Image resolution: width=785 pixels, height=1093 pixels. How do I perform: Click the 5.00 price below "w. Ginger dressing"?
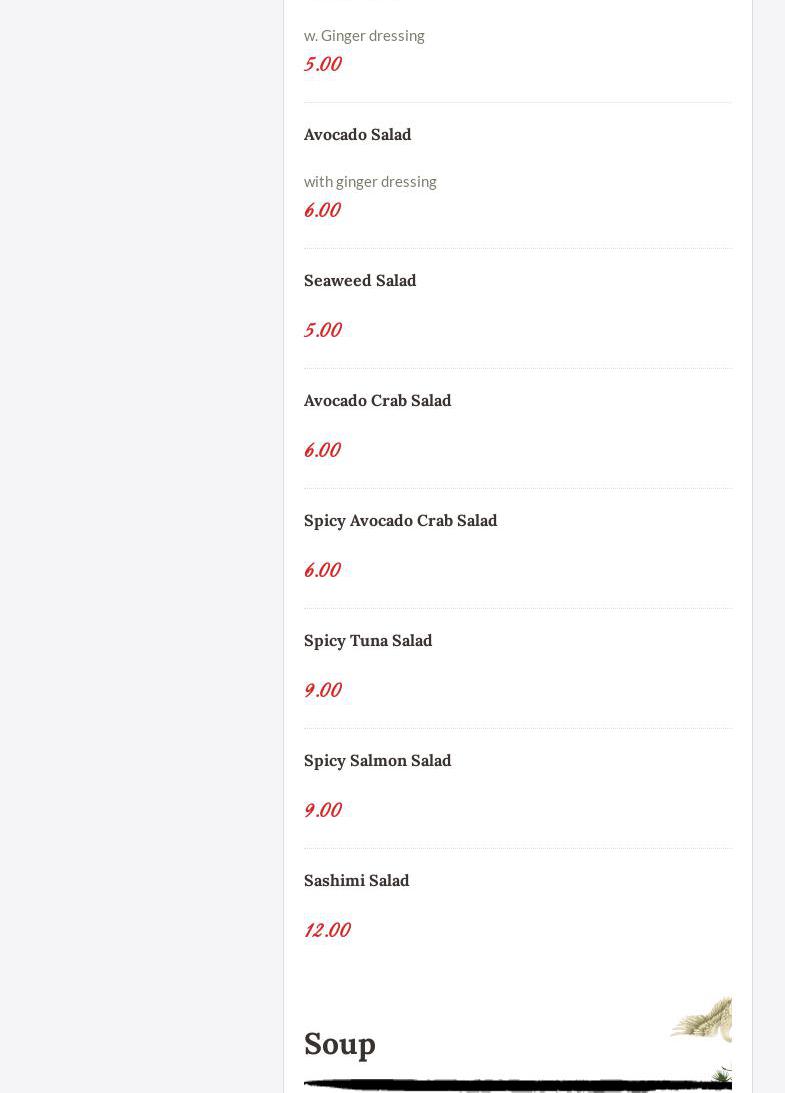pos(322,64)
